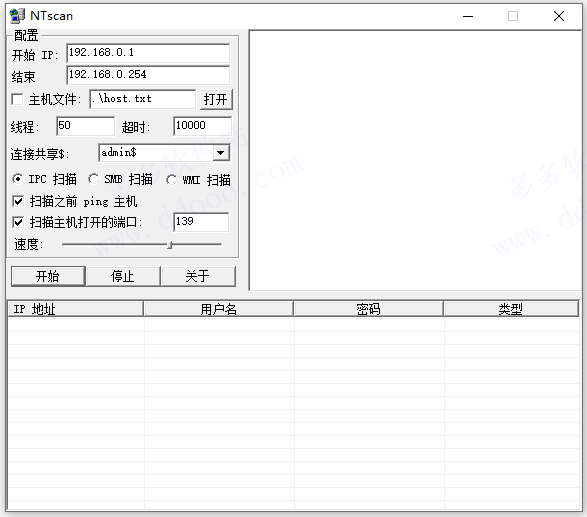Click the 类型 column header
Viewport: 587px width, 517px height.
coord(511,309)
